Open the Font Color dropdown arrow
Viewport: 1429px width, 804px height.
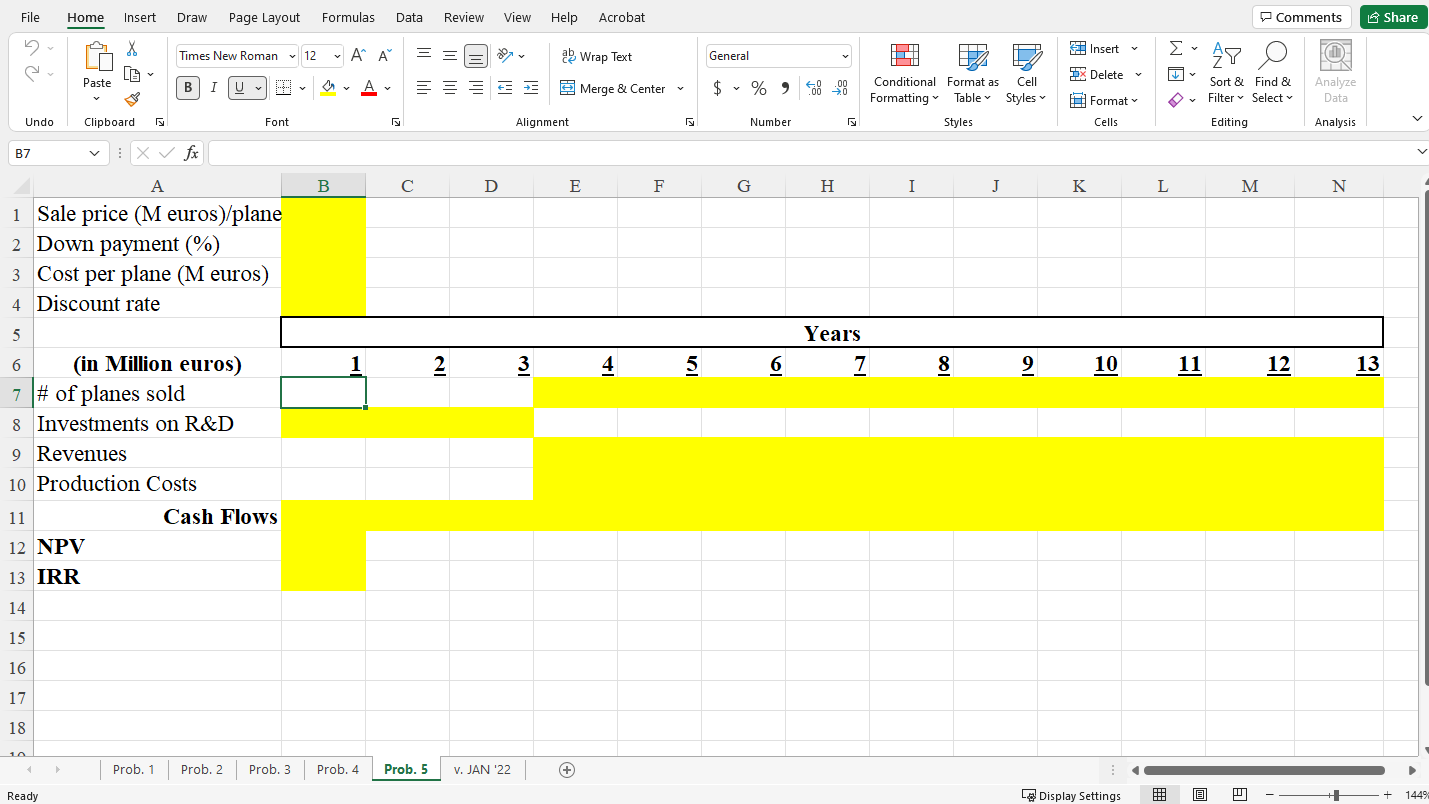pos(387,88)
